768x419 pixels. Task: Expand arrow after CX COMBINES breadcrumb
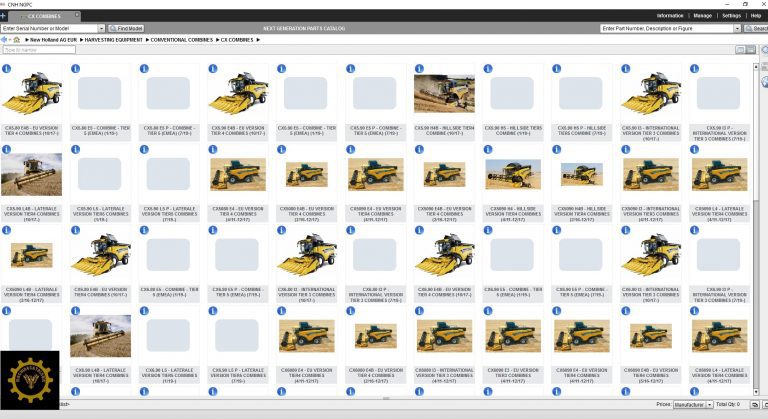pos(258,40)
